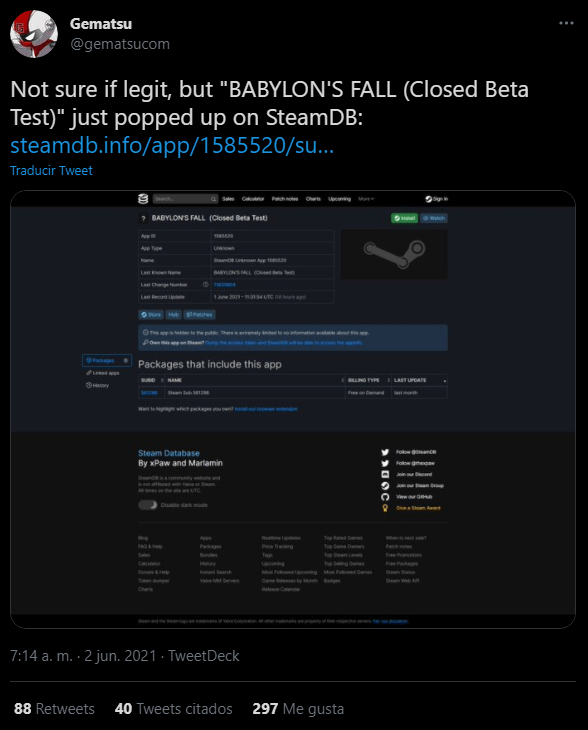Open the steamdb.info app link
Image resolution: width=588 pixels, height=730 pixels.
pos(172,145)
